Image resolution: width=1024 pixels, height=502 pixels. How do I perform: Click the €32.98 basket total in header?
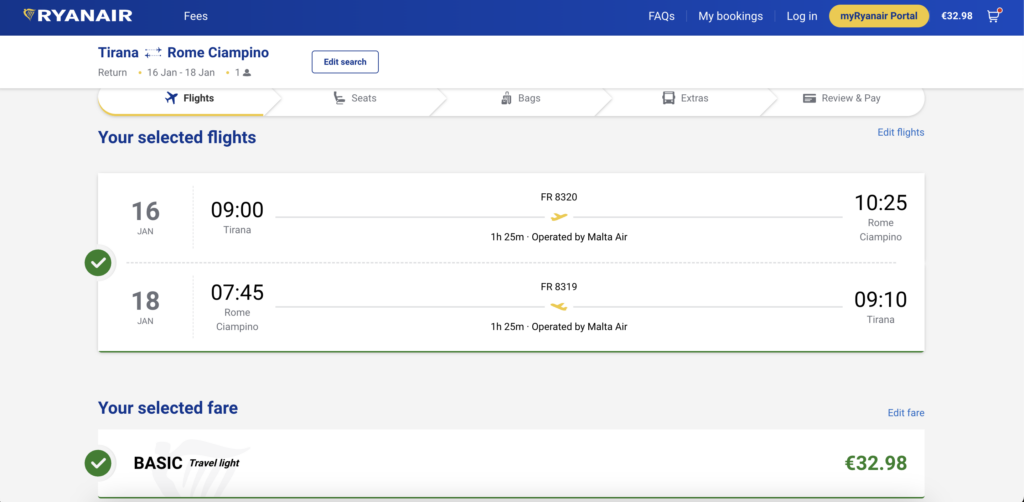[957, 16]
